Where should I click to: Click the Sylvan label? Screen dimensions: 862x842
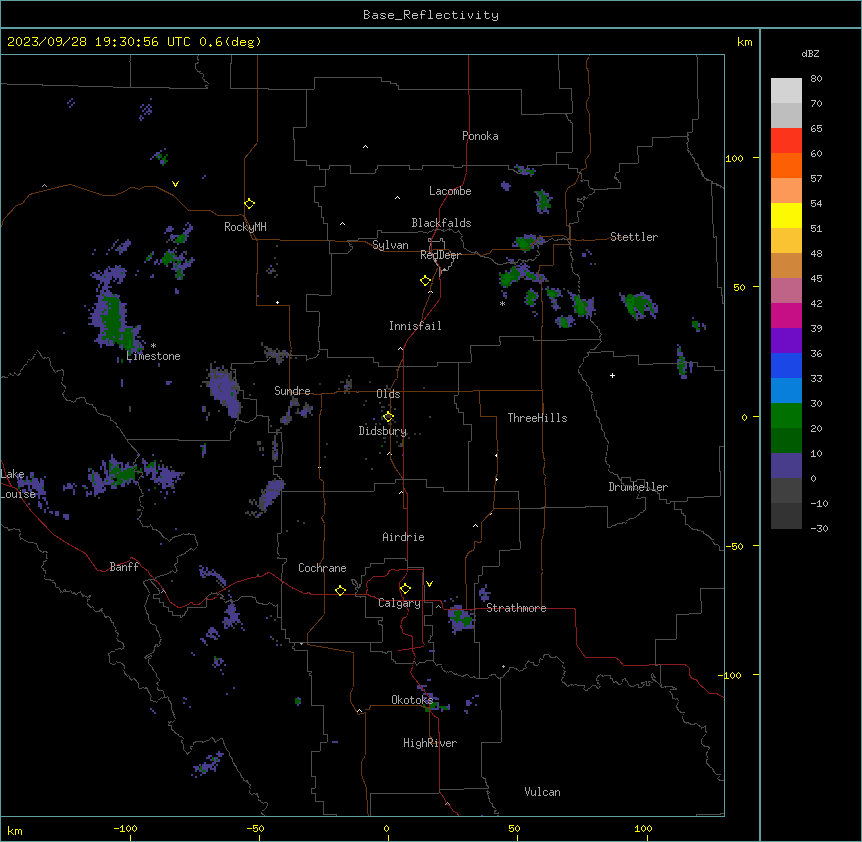point(390,245)
